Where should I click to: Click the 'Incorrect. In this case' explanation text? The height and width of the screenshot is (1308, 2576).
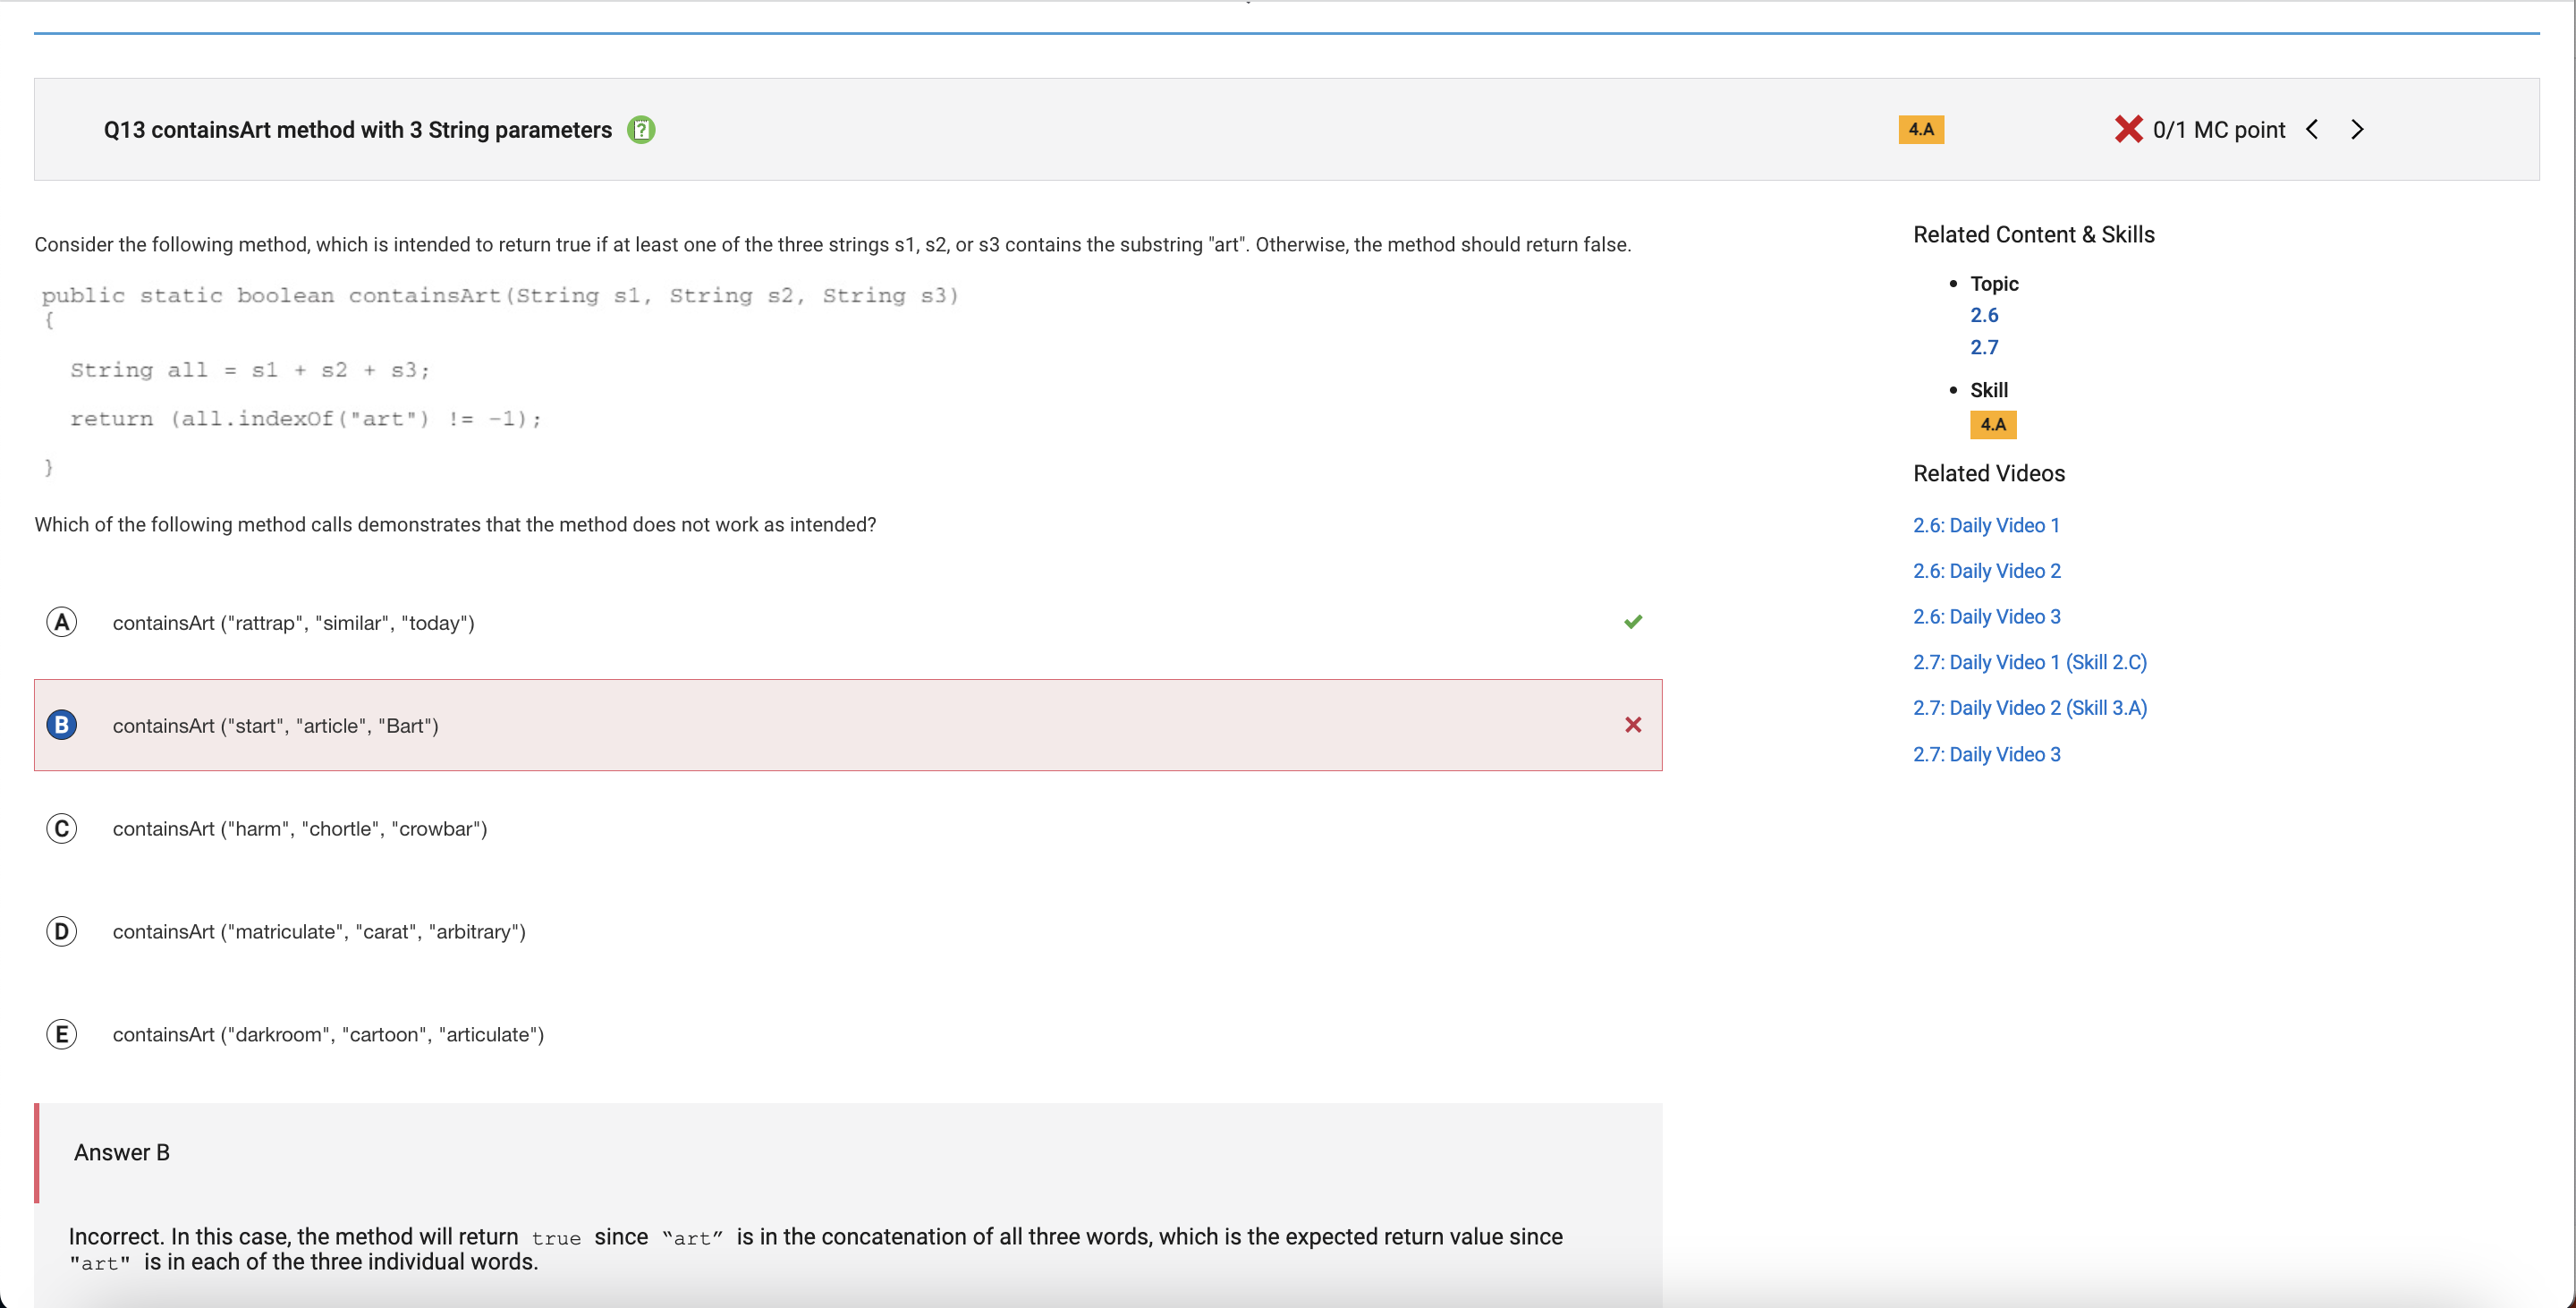click(x=815, y=1249)
